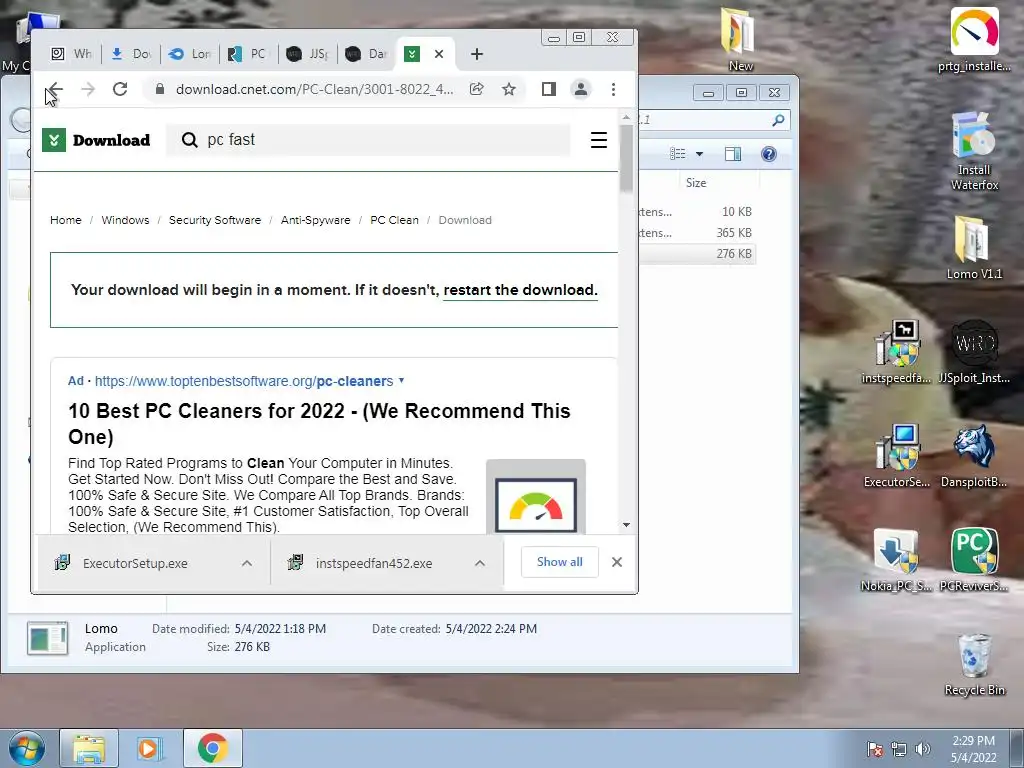Bookmark this page with the star icon
This screenshot has height=768, width=1024.
[509, 89]
